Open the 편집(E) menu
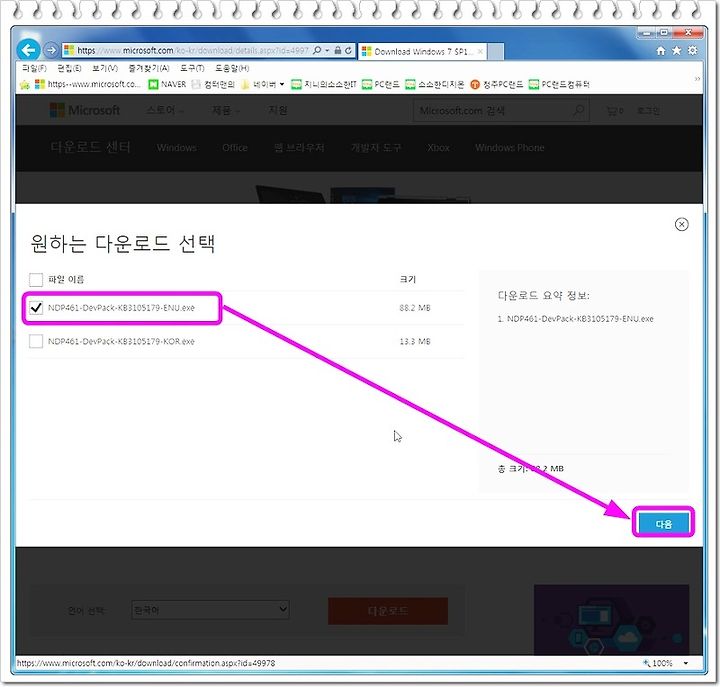The width and height of the screenshot is (720, 687). [x=69, y=68]
